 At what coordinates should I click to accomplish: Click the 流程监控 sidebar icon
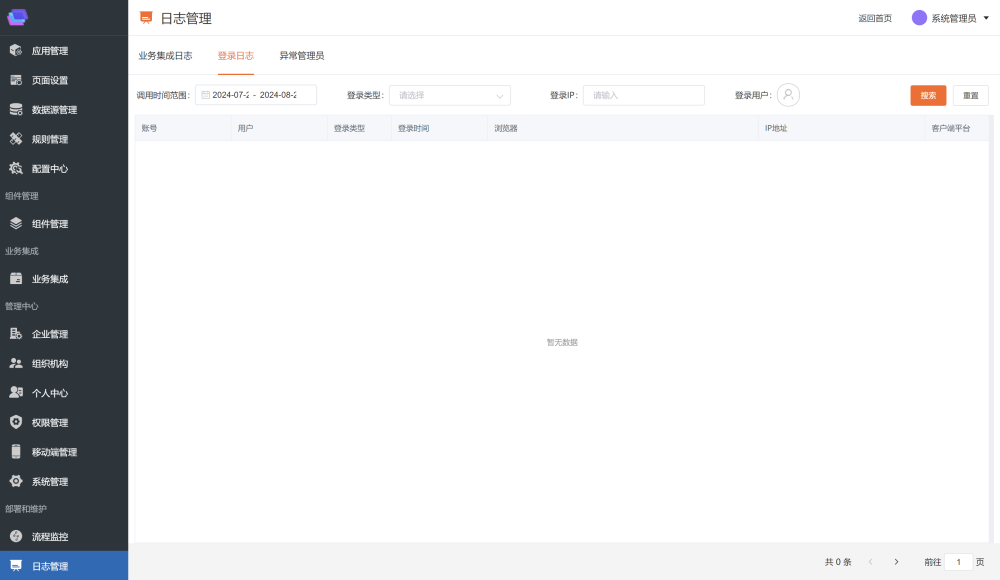tap(16, 537)
